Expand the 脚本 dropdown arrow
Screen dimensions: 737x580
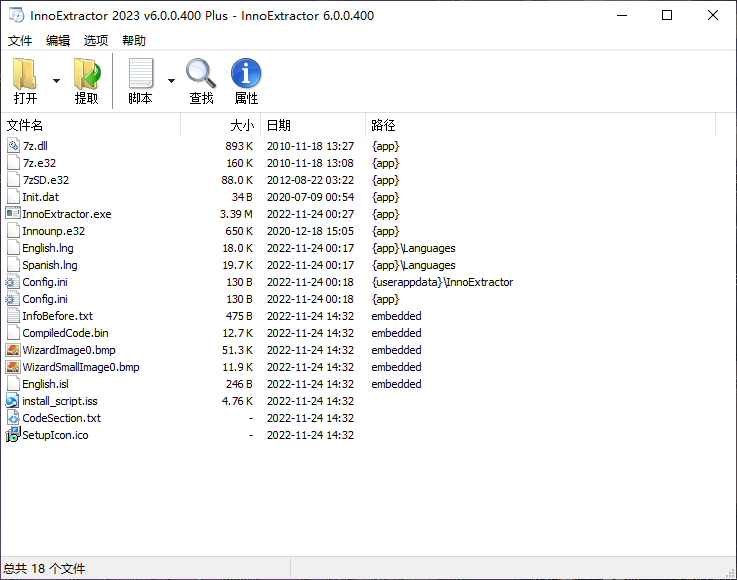point(172,81)
